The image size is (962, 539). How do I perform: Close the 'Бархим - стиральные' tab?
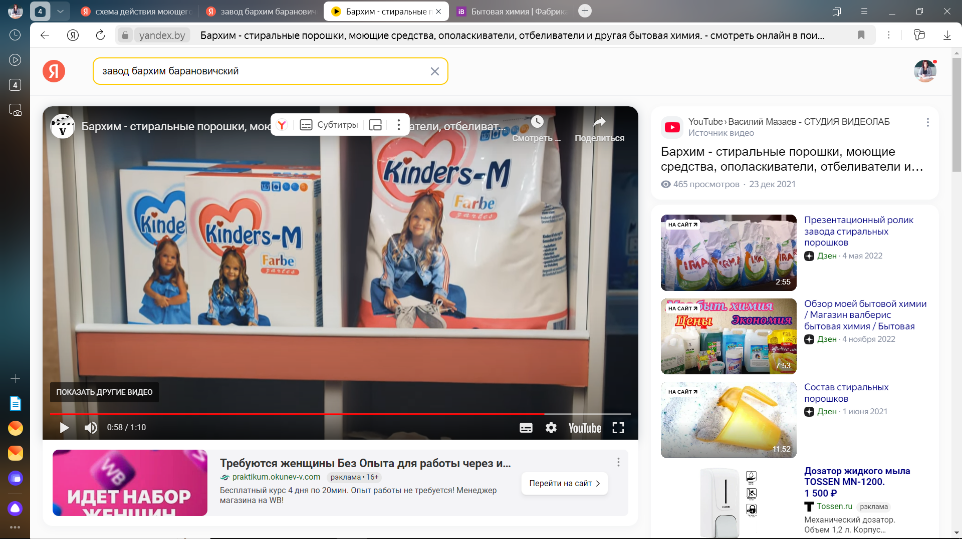(439, 11)
